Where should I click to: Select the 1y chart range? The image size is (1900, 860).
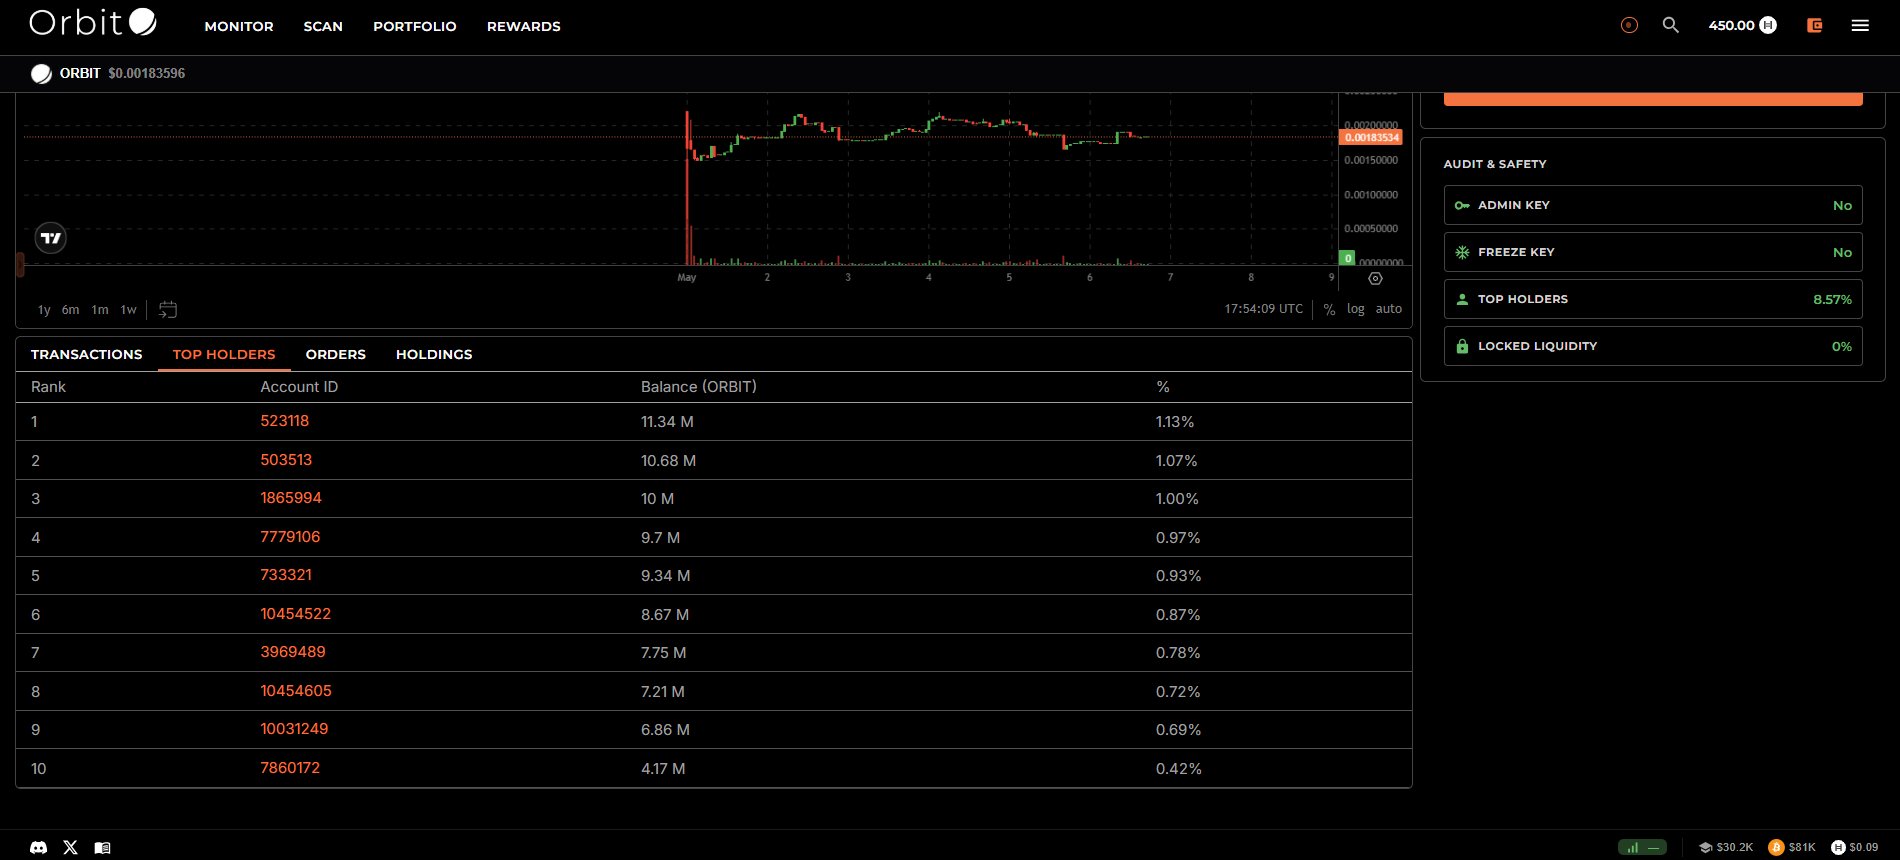(44, 310)
